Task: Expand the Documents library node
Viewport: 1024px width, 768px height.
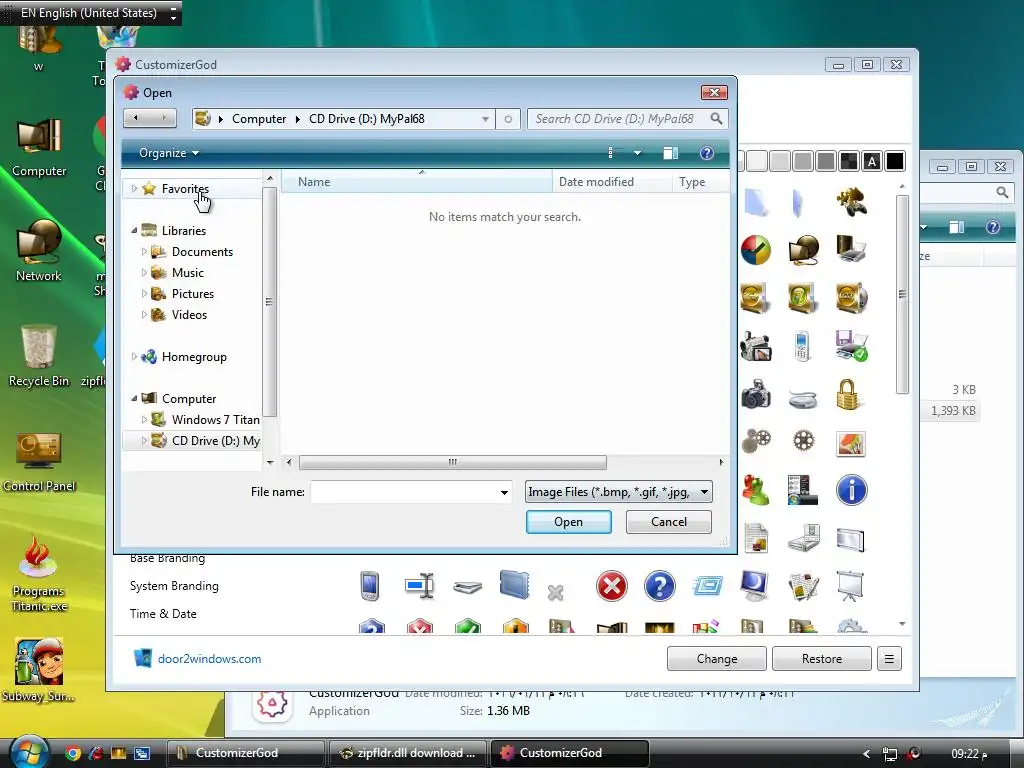Action: pyautogui.click(x=144, y=251)
